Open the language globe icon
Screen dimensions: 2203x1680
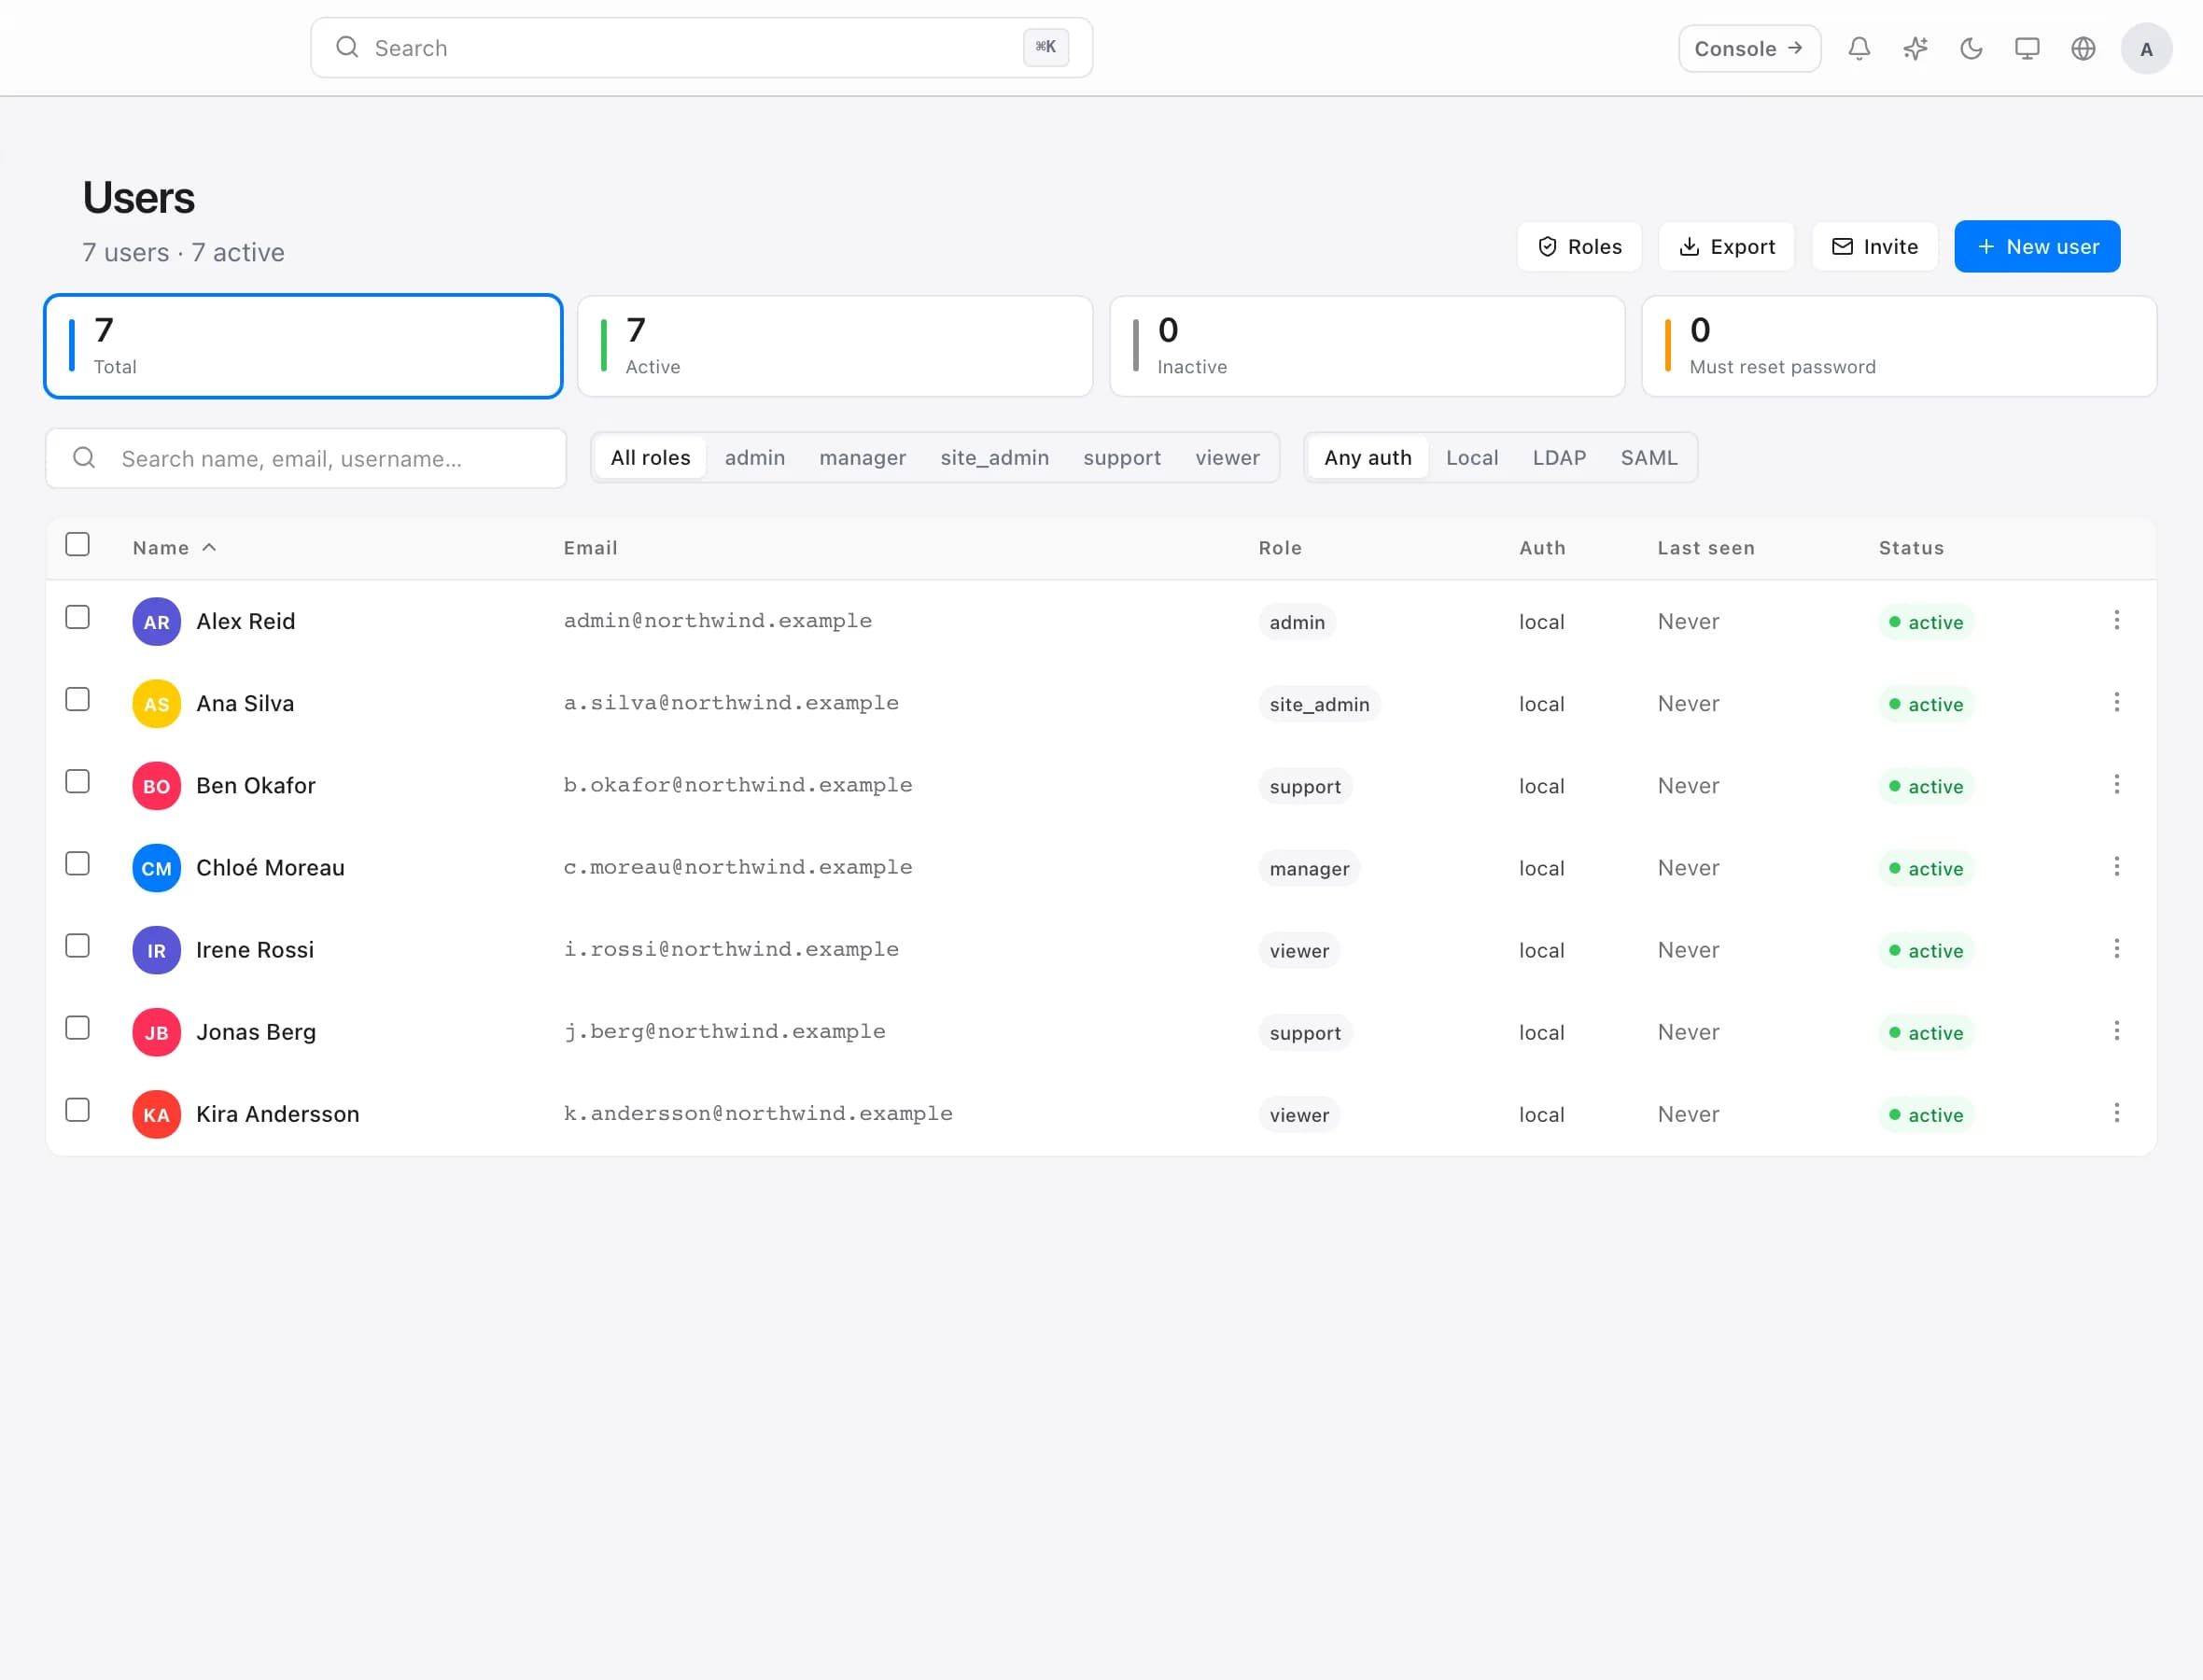(x=2082, y=48)
